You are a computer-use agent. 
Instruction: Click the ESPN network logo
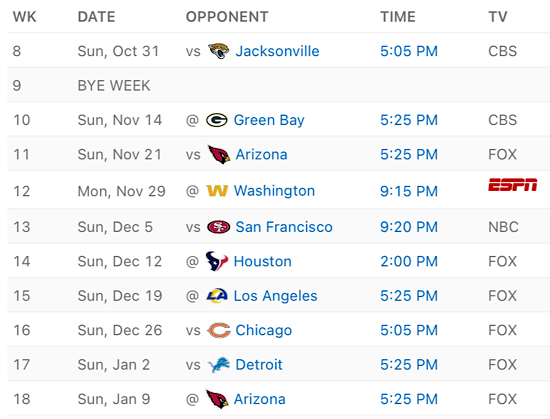click(512, 184)
